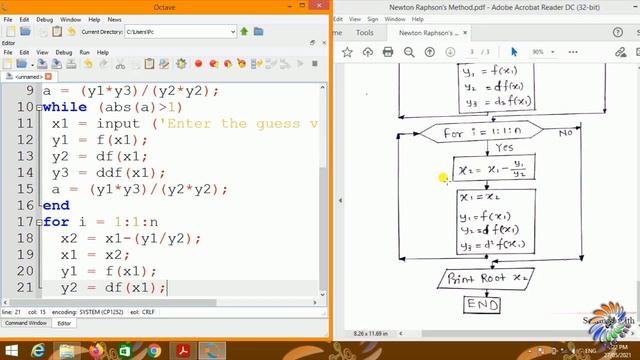Open the News menu in Octave
This screenshot has width=640, height=360.
coord(114,20)
